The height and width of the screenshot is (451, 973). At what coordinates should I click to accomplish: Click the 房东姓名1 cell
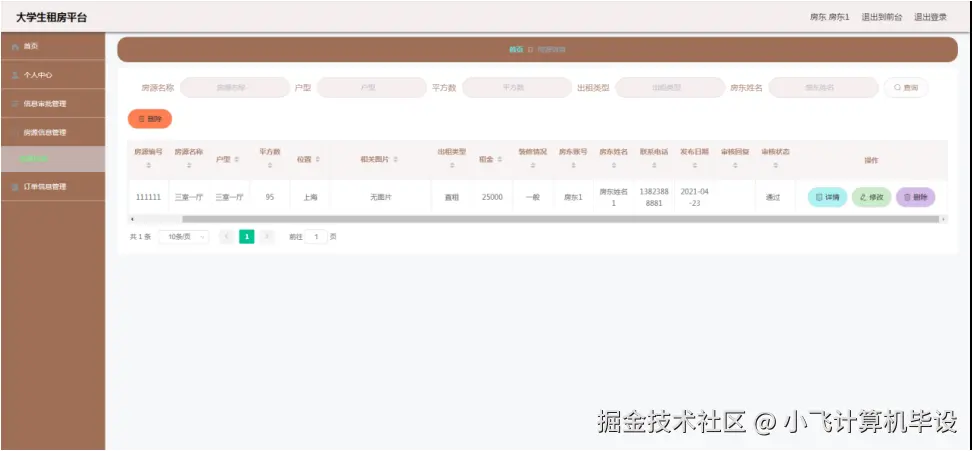coord(614,197)
